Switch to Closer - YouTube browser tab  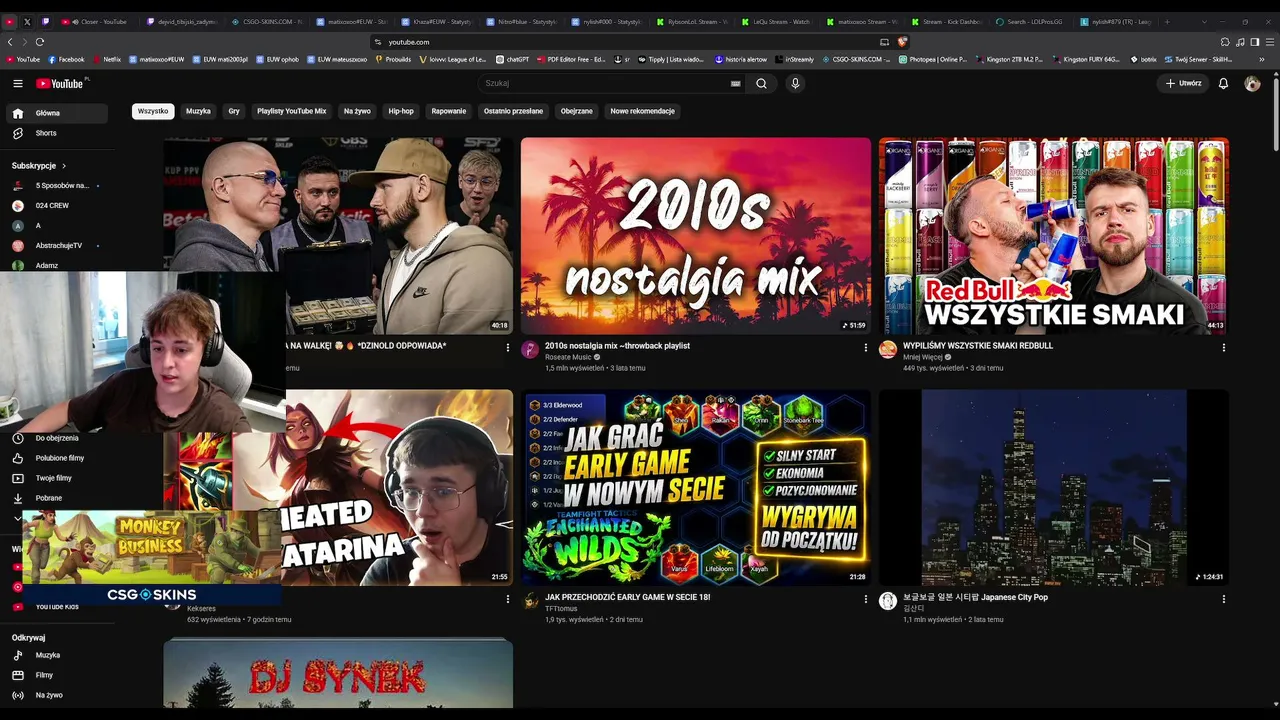97,21
